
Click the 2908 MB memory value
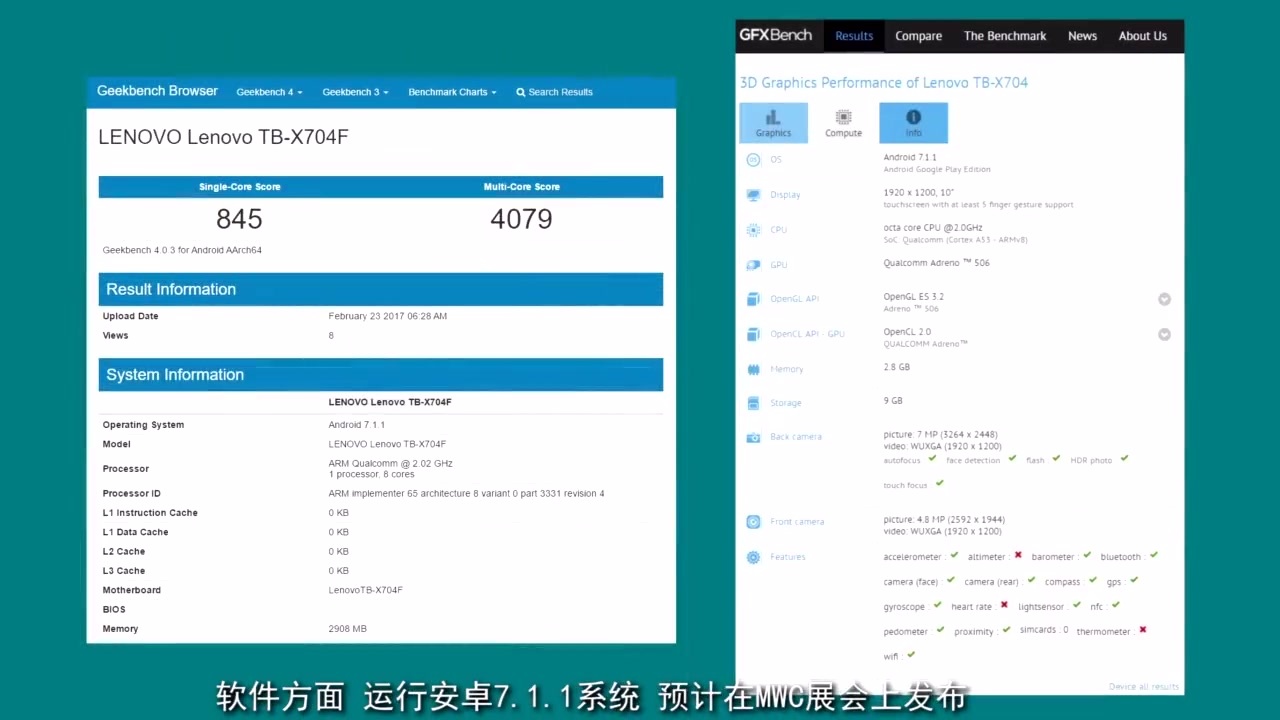[347, 629]
